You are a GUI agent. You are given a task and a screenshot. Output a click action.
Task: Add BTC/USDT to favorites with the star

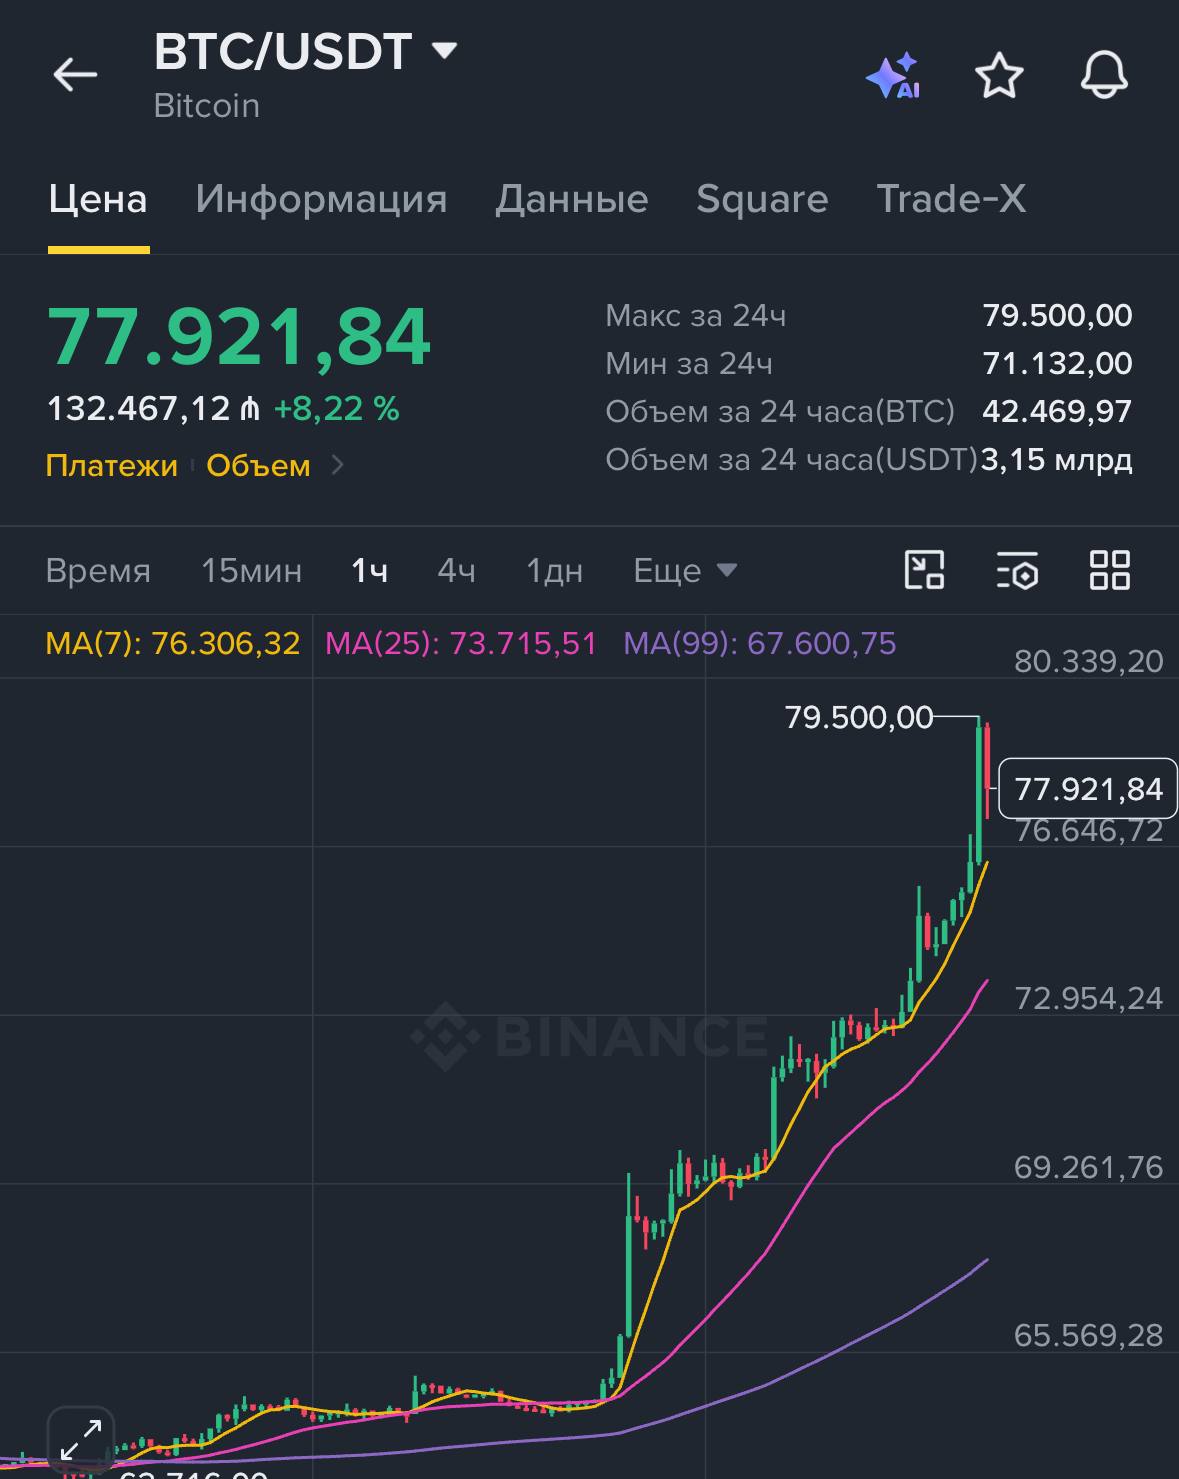(x=999, y=76)
